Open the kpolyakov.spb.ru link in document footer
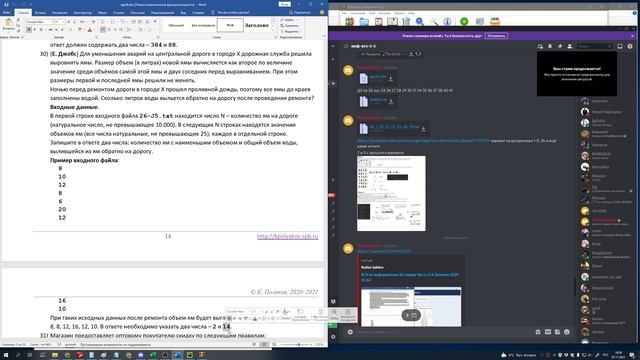This screenshot has width=640, height=360. (287, 236)
